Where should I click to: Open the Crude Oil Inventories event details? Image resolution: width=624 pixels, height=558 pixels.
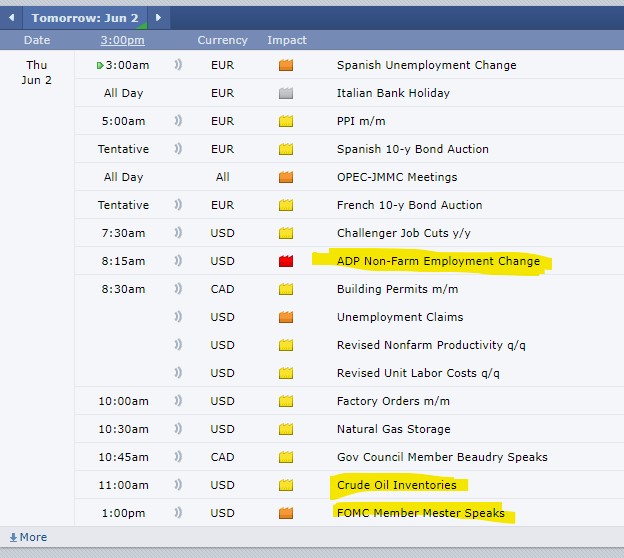click(397, 485)
